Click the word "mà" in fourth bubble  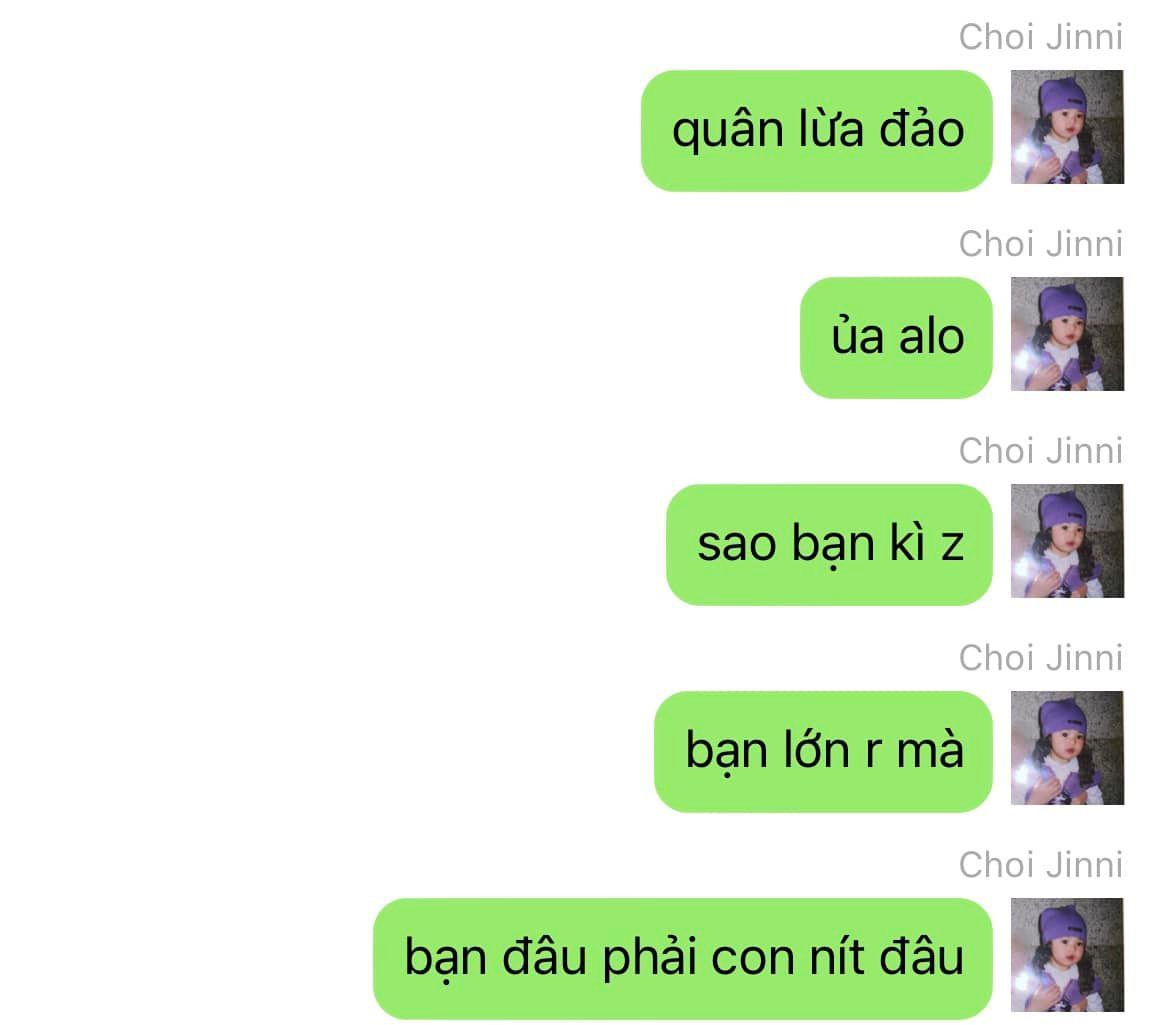[x=930, y=748]
